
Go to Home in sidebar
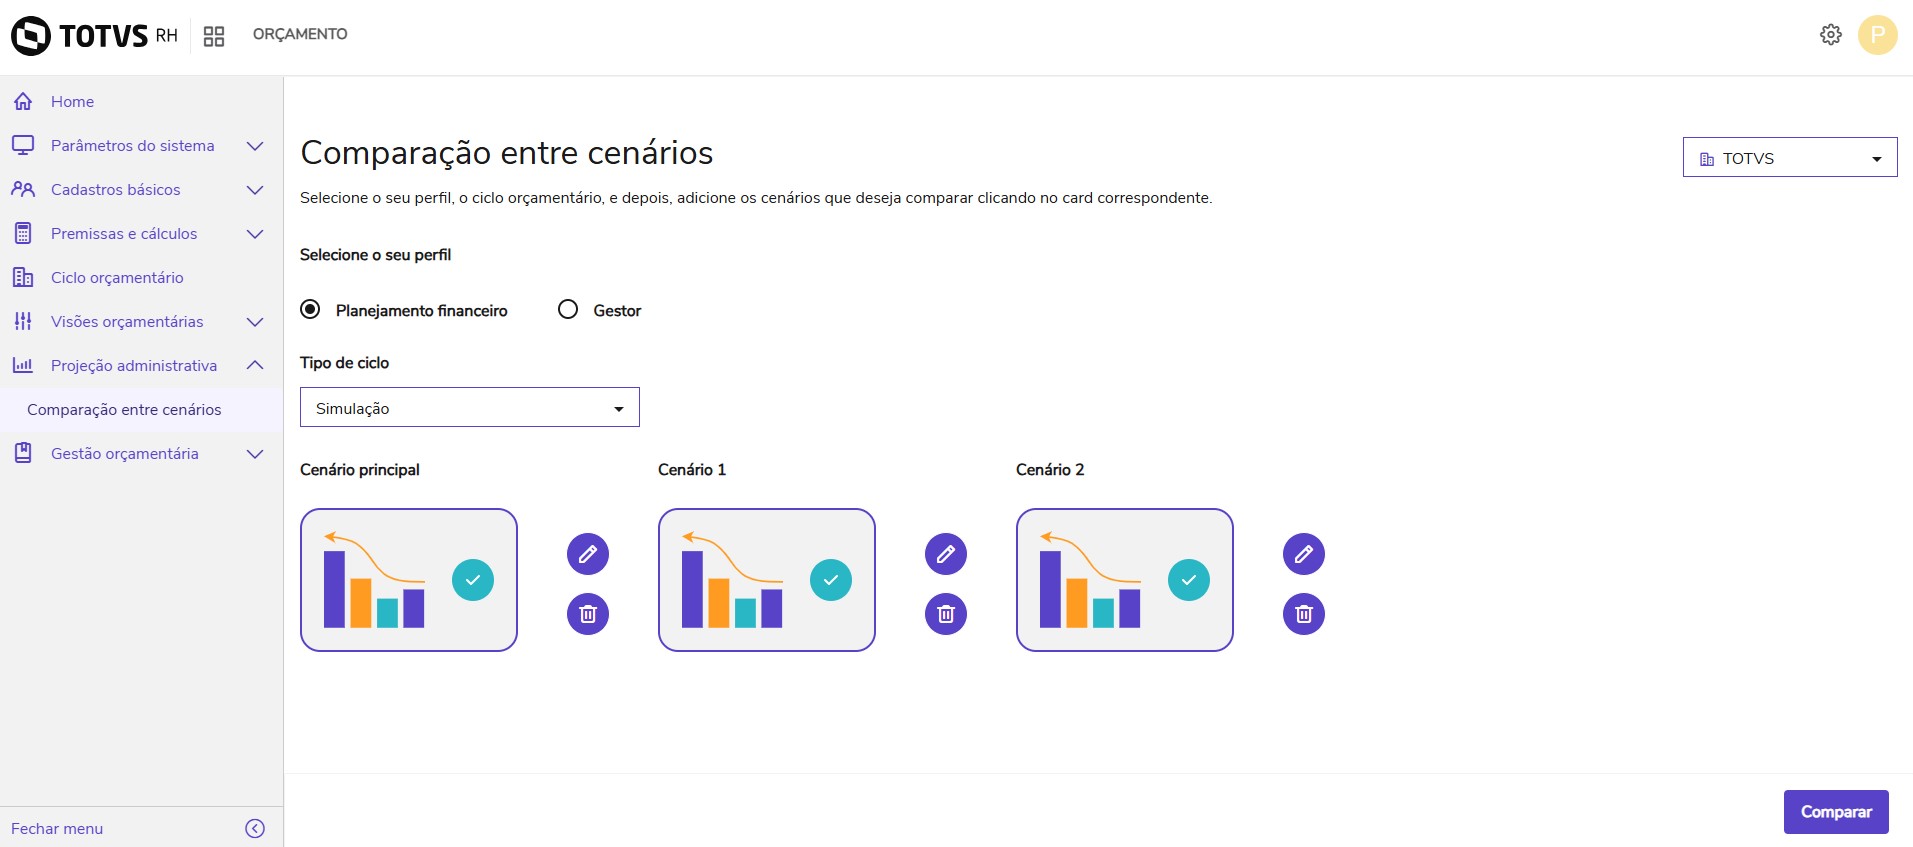(72, 102)
